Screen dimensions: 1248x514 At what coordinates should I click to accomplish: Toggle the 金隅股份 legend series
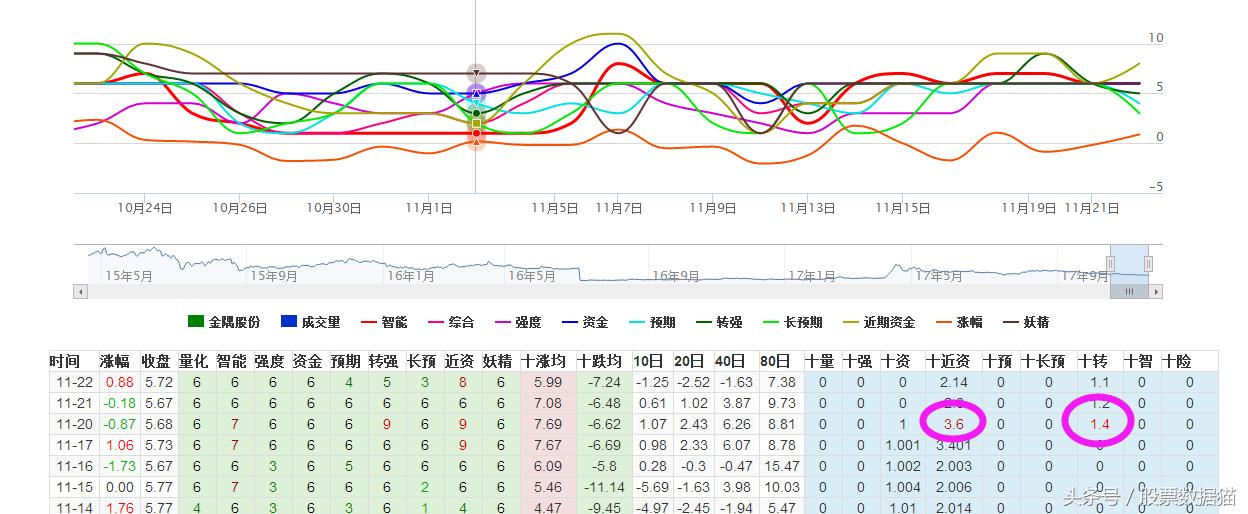coord(224,322)
